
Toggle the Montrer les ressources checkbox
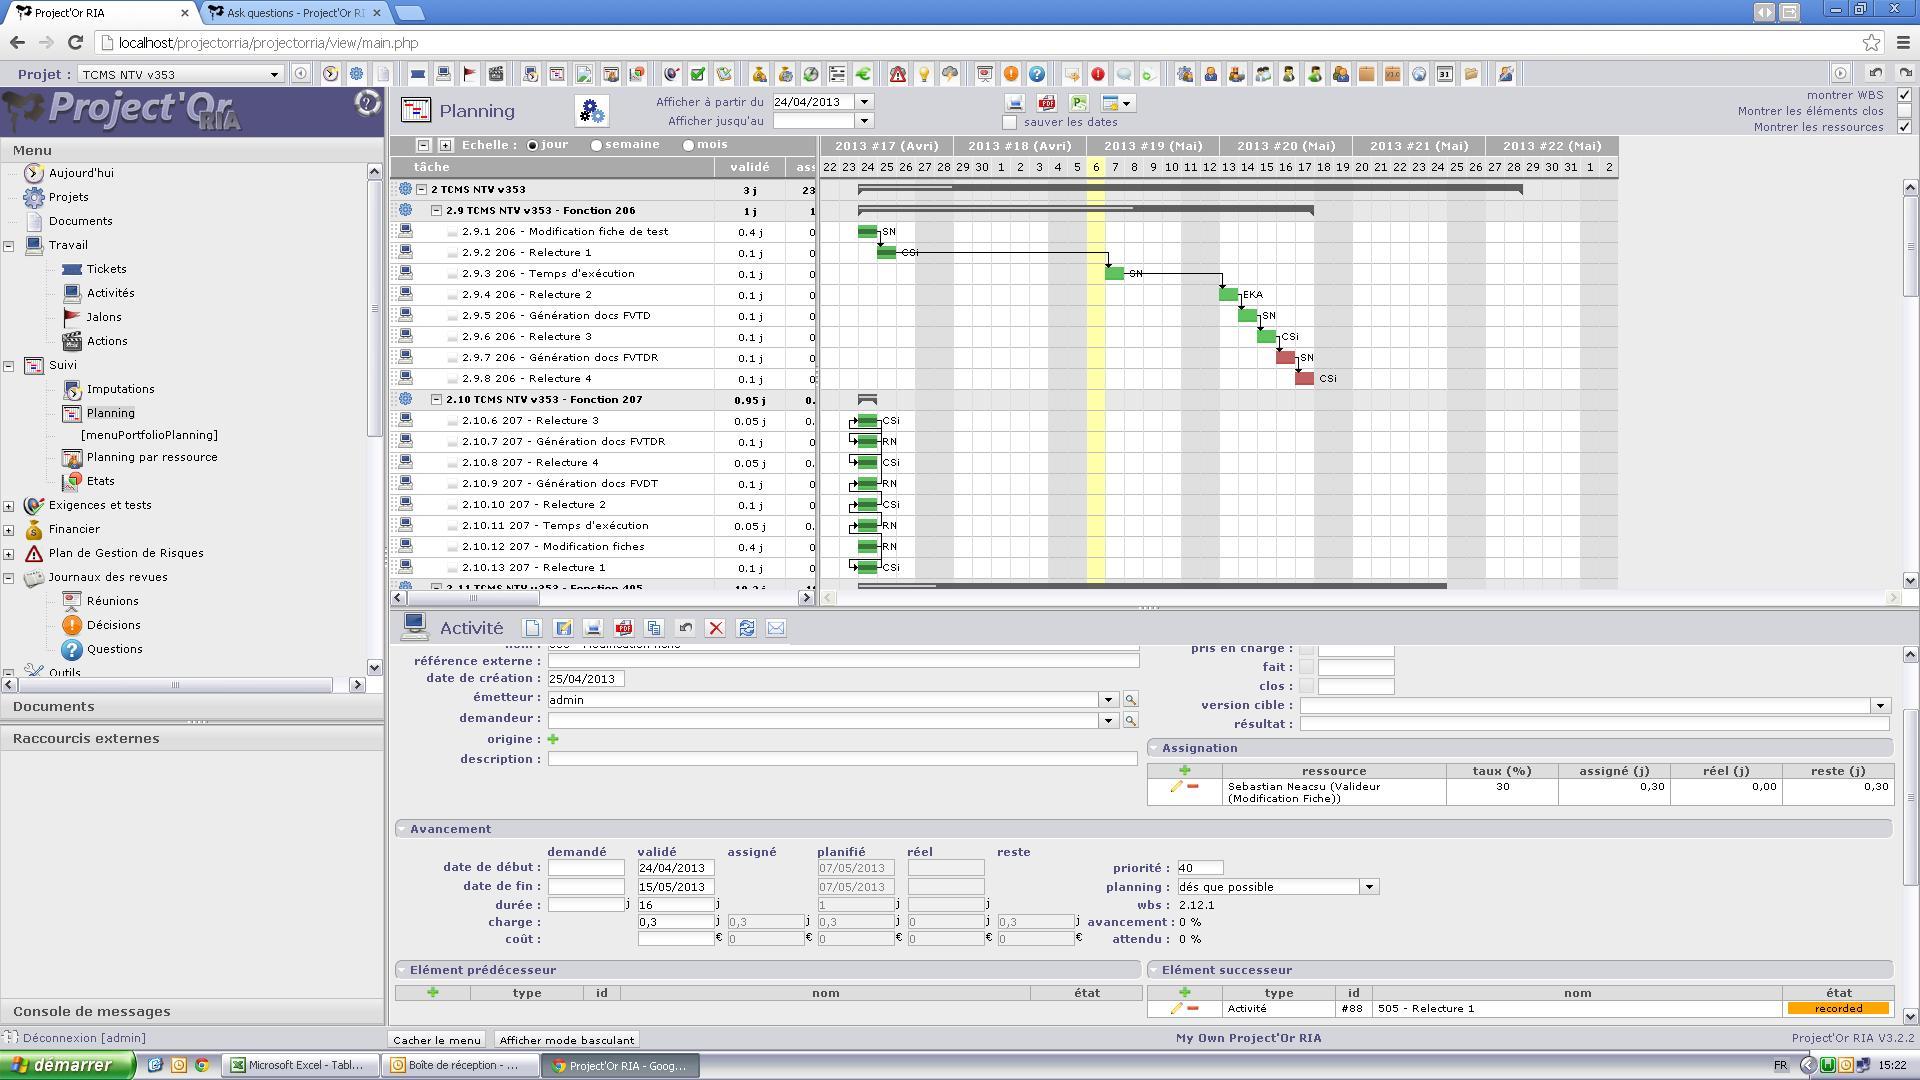(x=1904, y=127)
